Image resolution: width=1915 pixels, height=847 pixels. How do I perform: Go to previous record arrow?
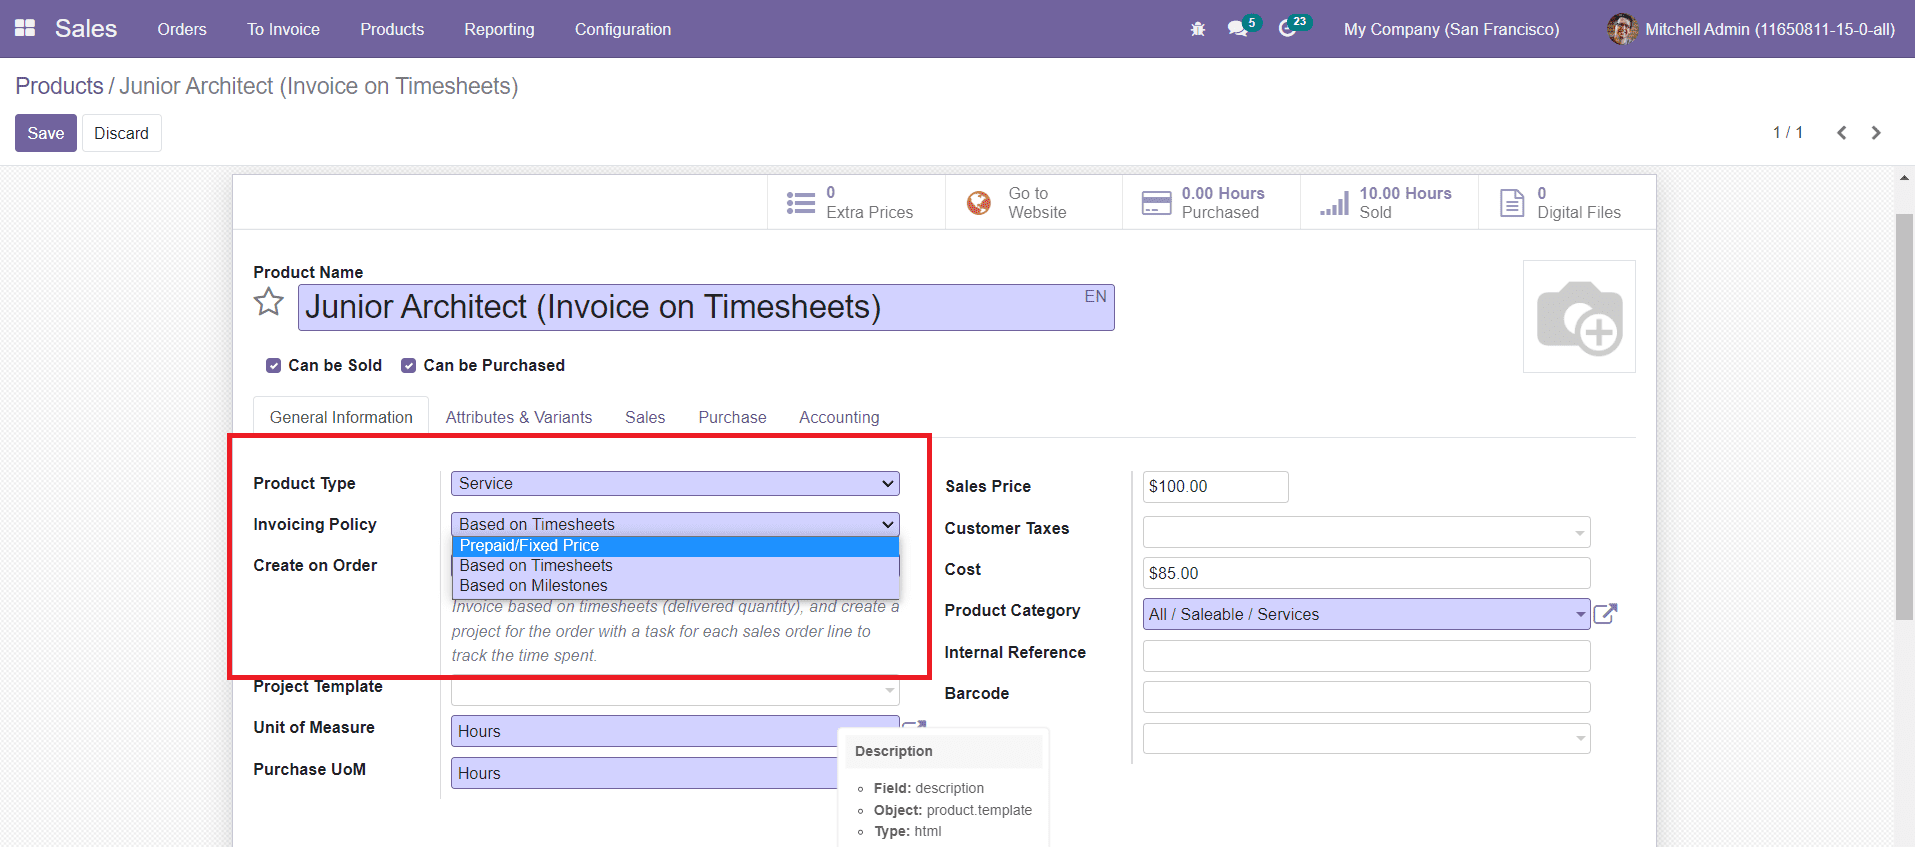(1841, 133)
